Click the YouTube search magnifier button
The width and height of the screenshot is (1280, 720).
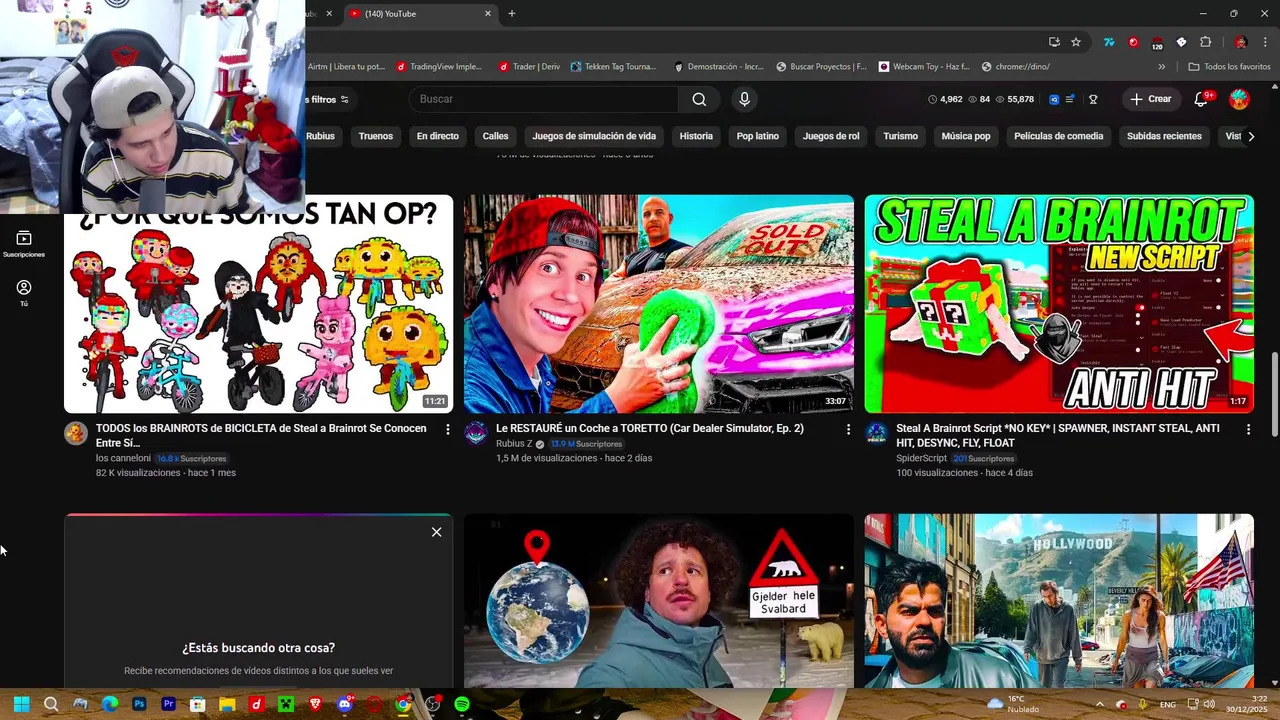coord(699,99)
